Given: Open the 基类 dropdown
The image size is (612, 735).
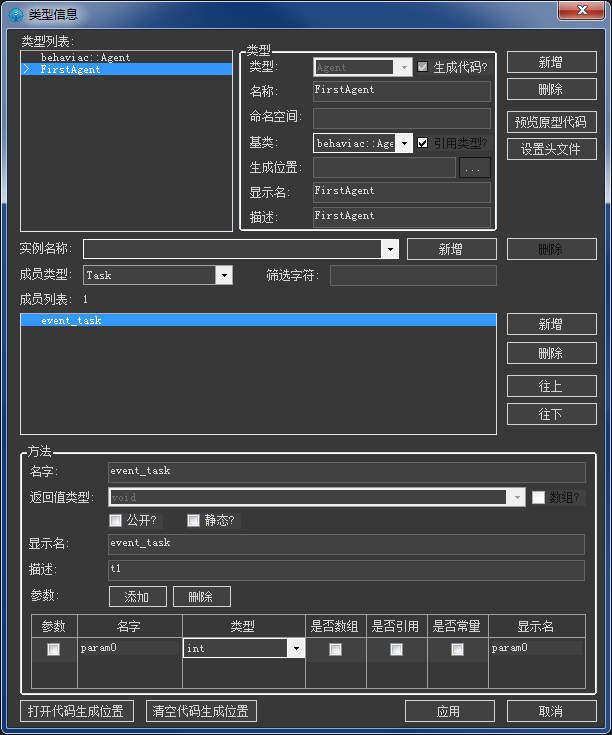Looking at the screenshot, I should point(404,143).
